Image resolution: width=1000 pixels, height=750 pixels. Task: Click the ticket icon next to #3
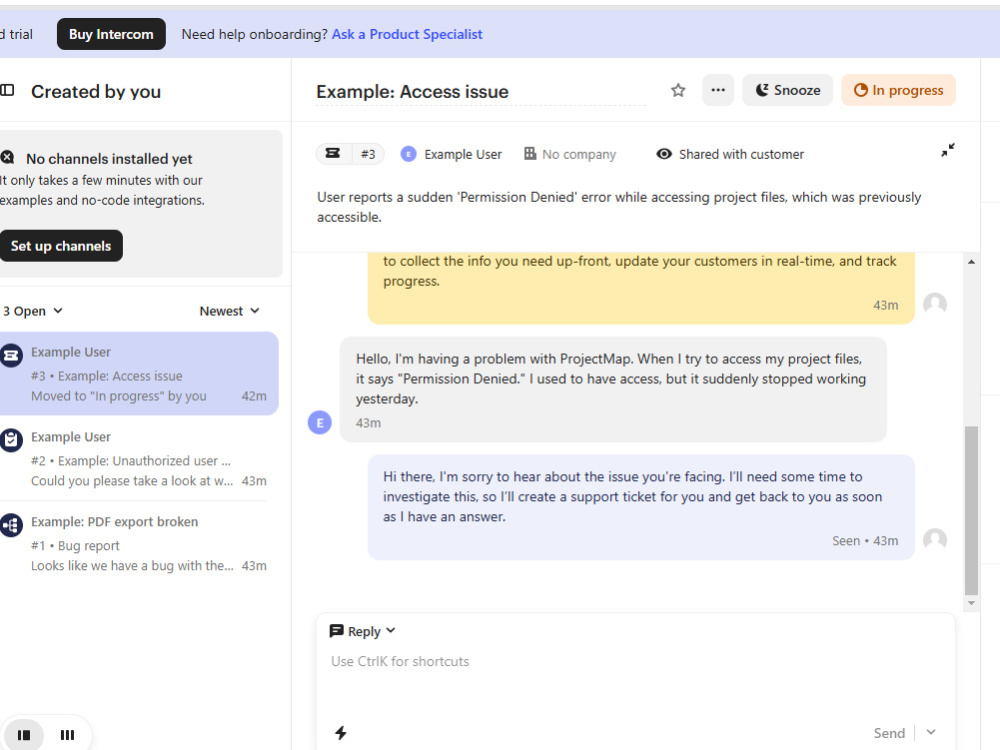click(333, 154)
